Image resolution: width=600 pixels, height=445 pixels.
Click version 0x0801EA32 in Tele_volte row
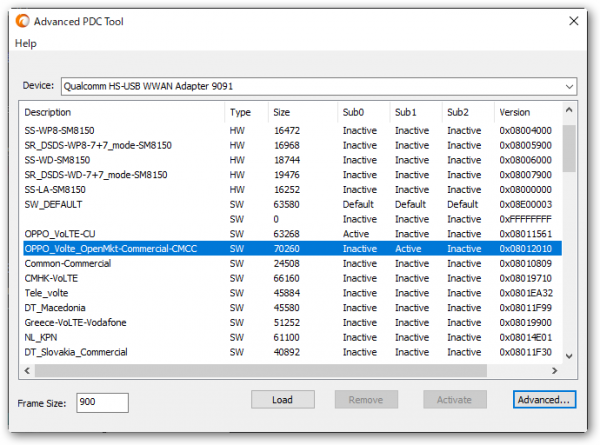(x=526, y=293)
